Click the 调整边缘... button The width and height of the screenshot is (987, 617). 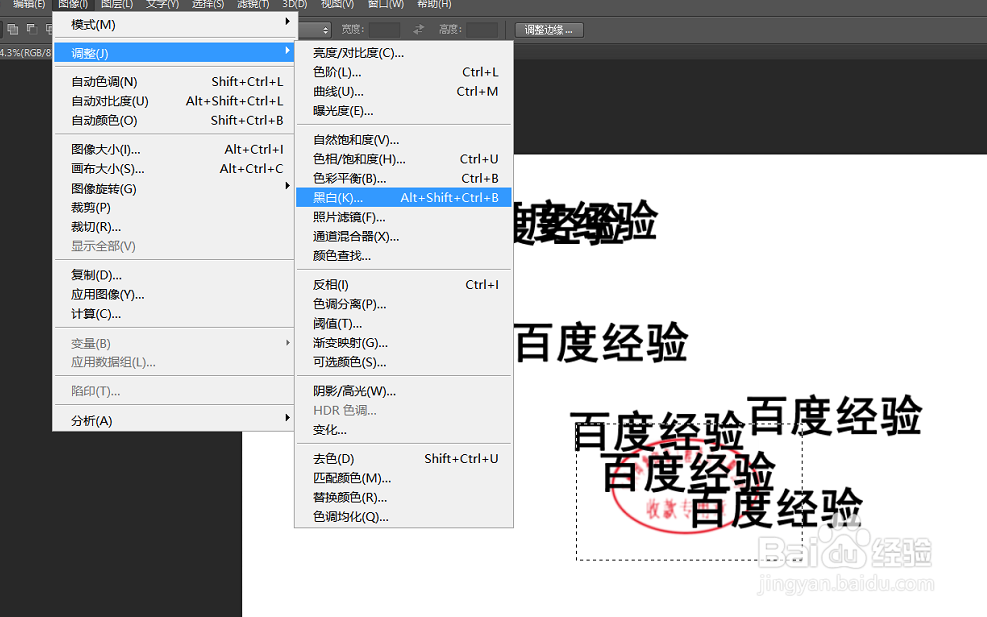549,30
